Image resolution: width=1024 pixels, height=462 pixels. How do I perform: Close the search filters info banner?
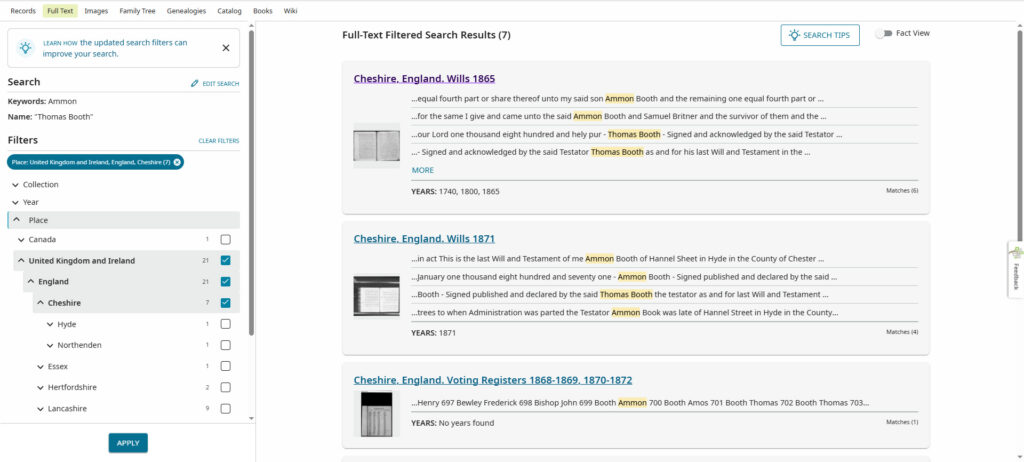coord(225,48)
